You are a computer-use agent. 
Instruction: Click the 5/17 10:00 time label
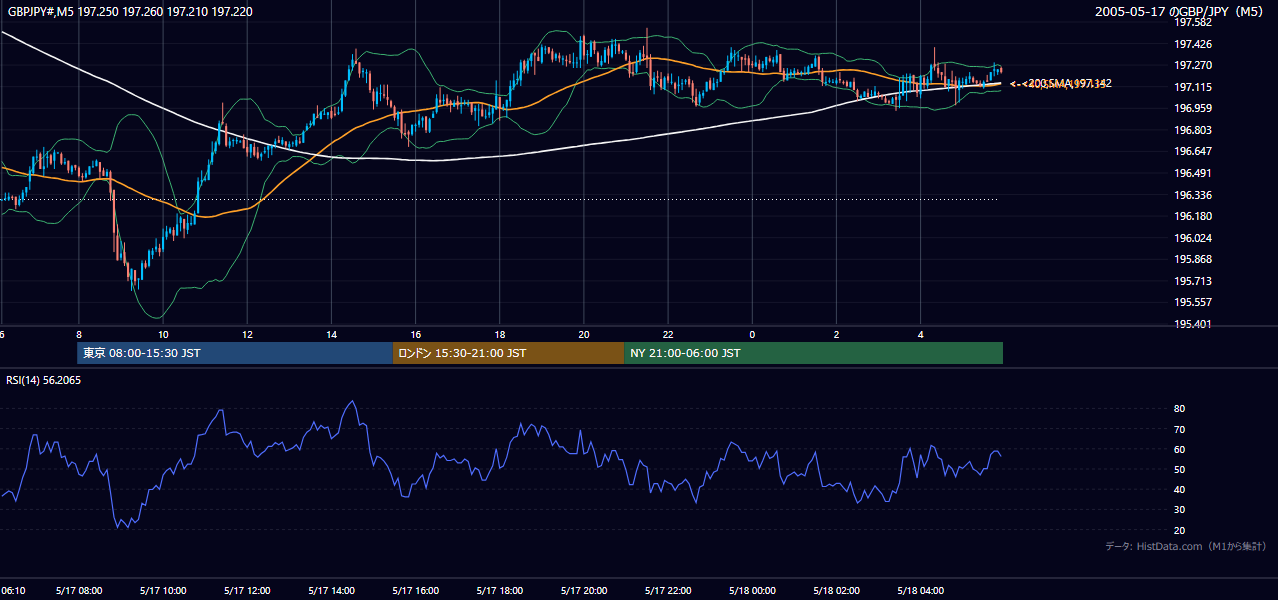[163, 591]
